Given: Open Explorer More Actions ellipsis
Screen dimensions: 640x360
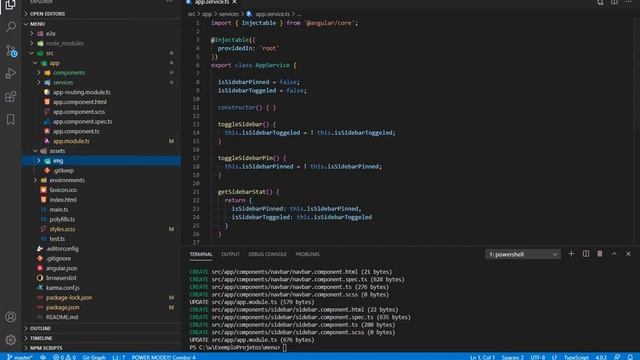Looking at the screenshot, I should 169,2.
